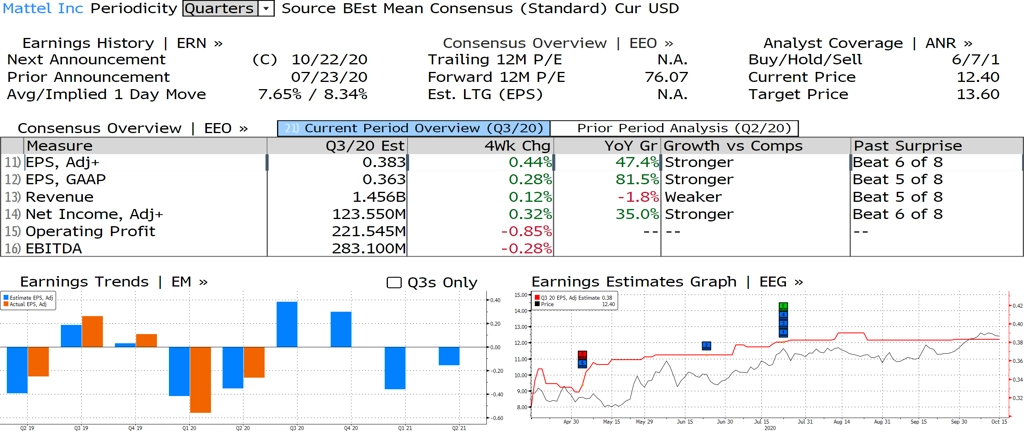
Task: Click orange Actual EPS, Adj legend swatch
Action: (5, 304)
